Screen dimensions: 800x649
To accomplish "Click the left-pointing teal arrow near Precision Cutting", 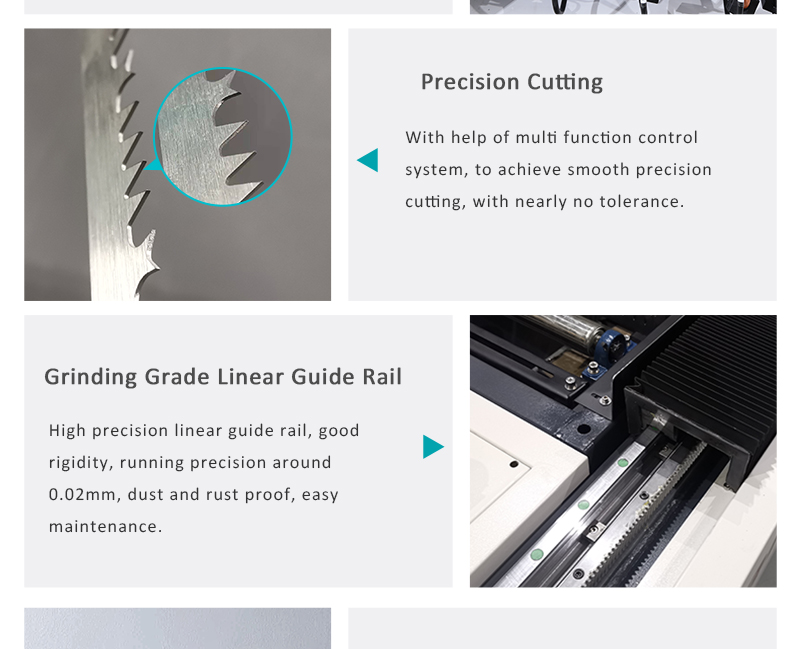I will [x=368, y=160].
